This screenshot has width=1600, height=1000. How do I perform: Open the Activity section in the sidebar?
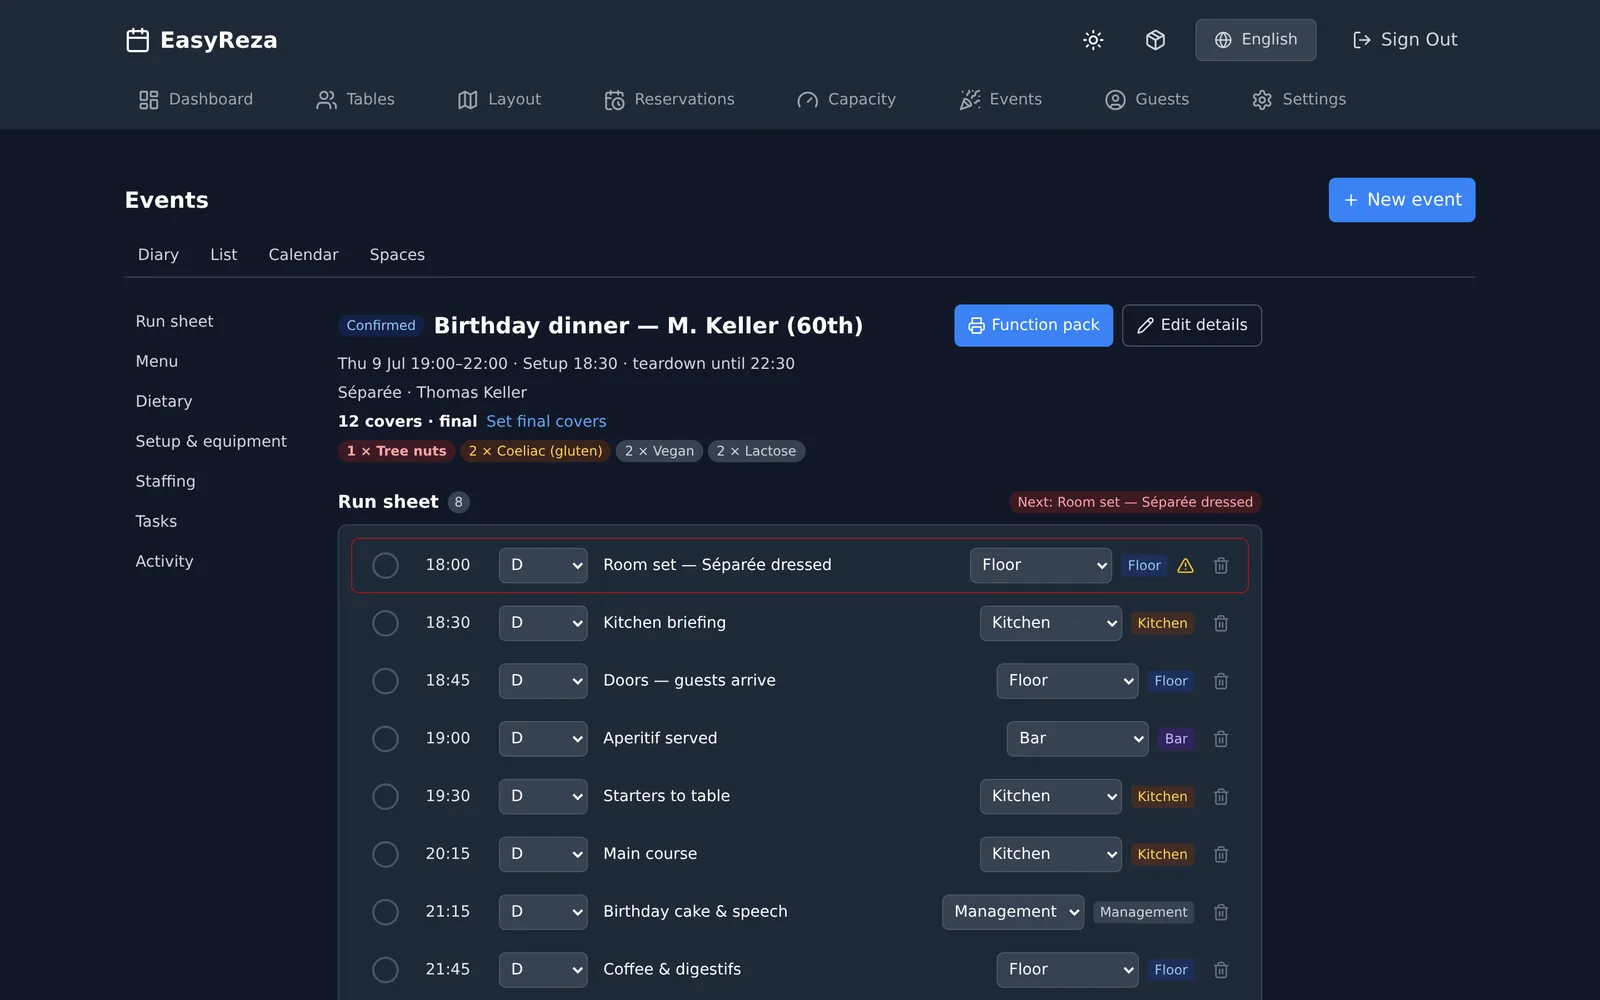(165, 562)
